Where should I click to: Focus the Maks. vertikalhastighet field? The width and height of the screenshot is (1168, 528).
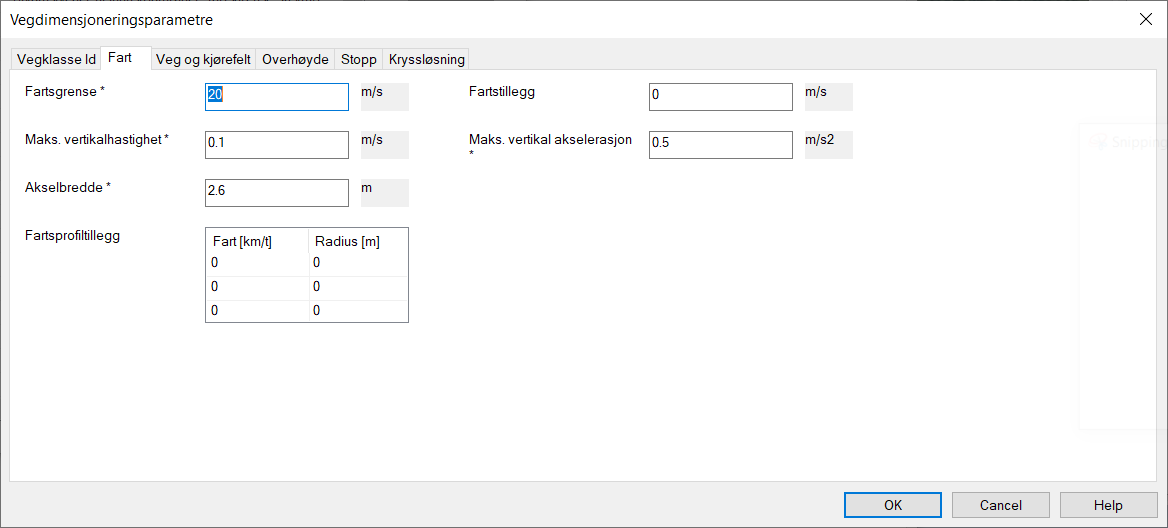276,144
